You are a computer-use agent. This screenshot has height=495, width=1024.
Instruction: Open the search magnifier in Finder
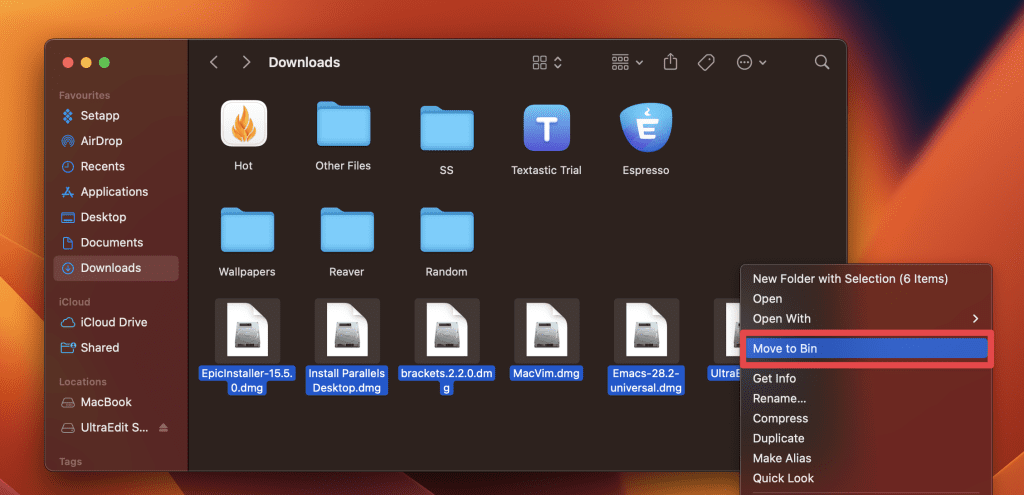(822, 62)
